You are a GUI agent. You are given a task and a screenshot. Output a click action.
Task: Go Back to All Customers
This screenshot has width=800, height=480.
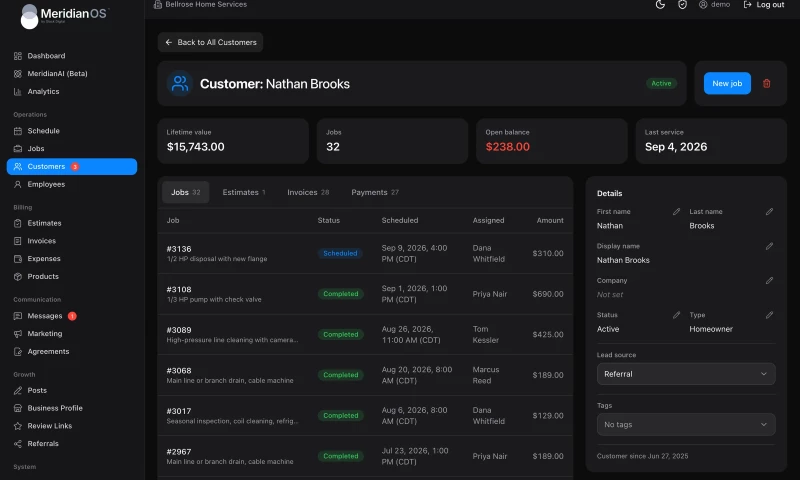pyautogui.click(x=210, y=42)
